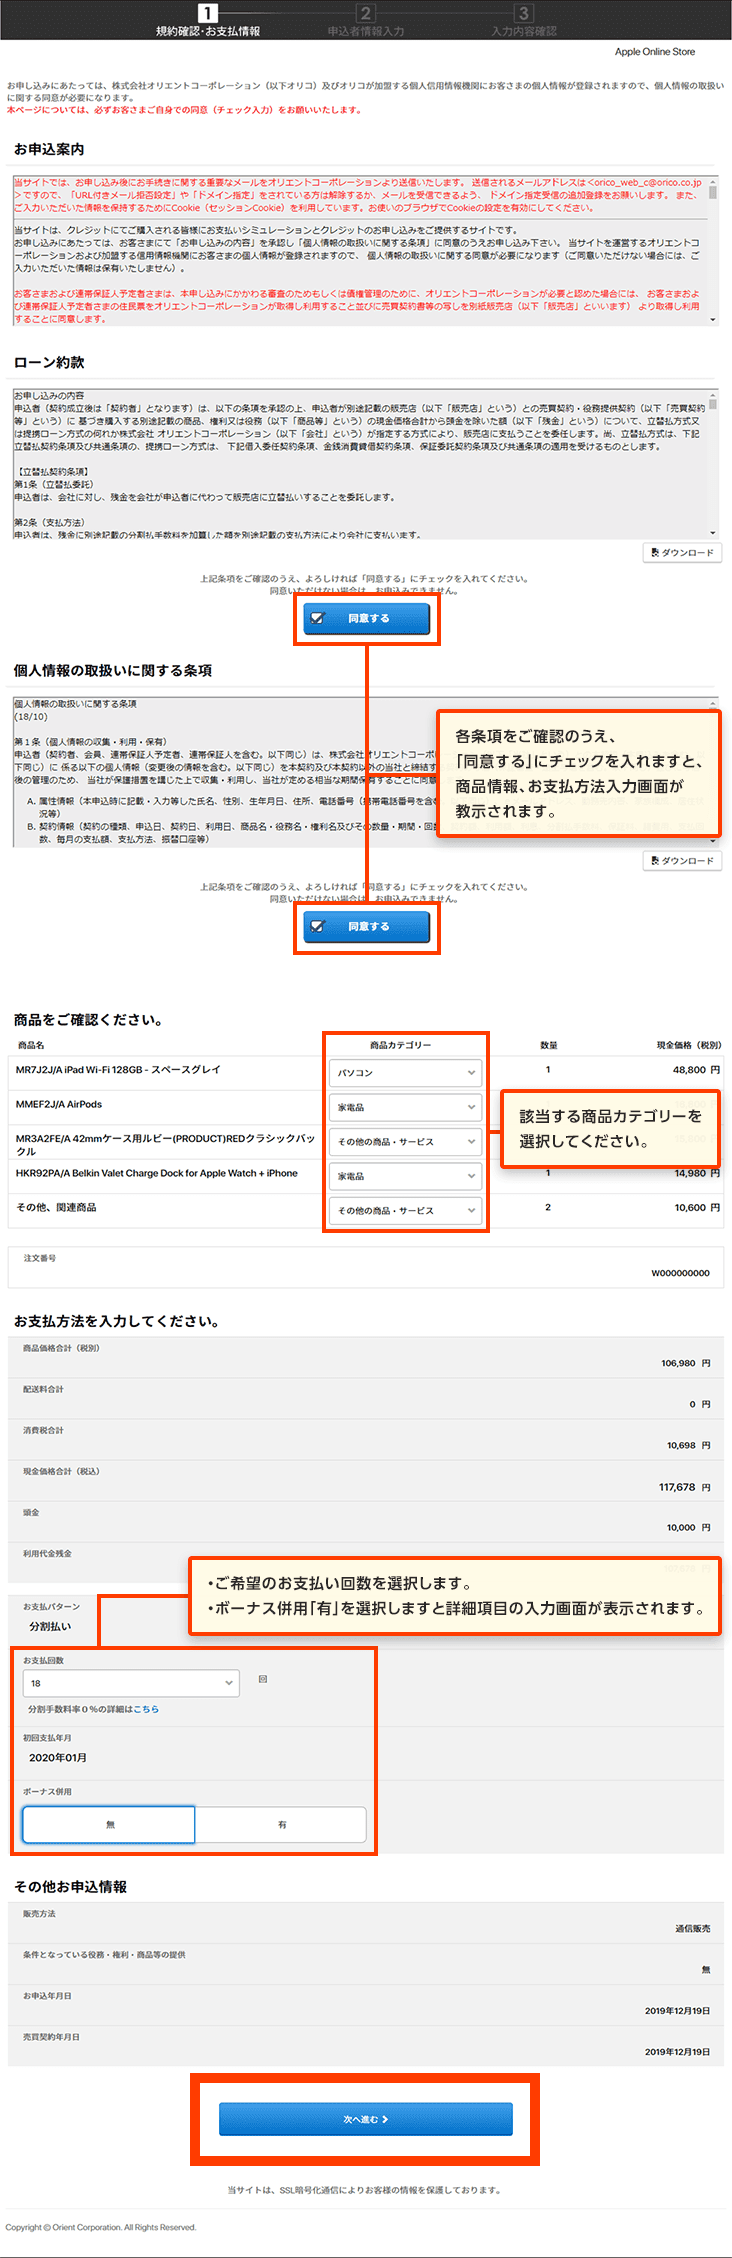Click the 次へ進む button
This screenshot has height=2258, width=732.
[x=366, y=2119]
